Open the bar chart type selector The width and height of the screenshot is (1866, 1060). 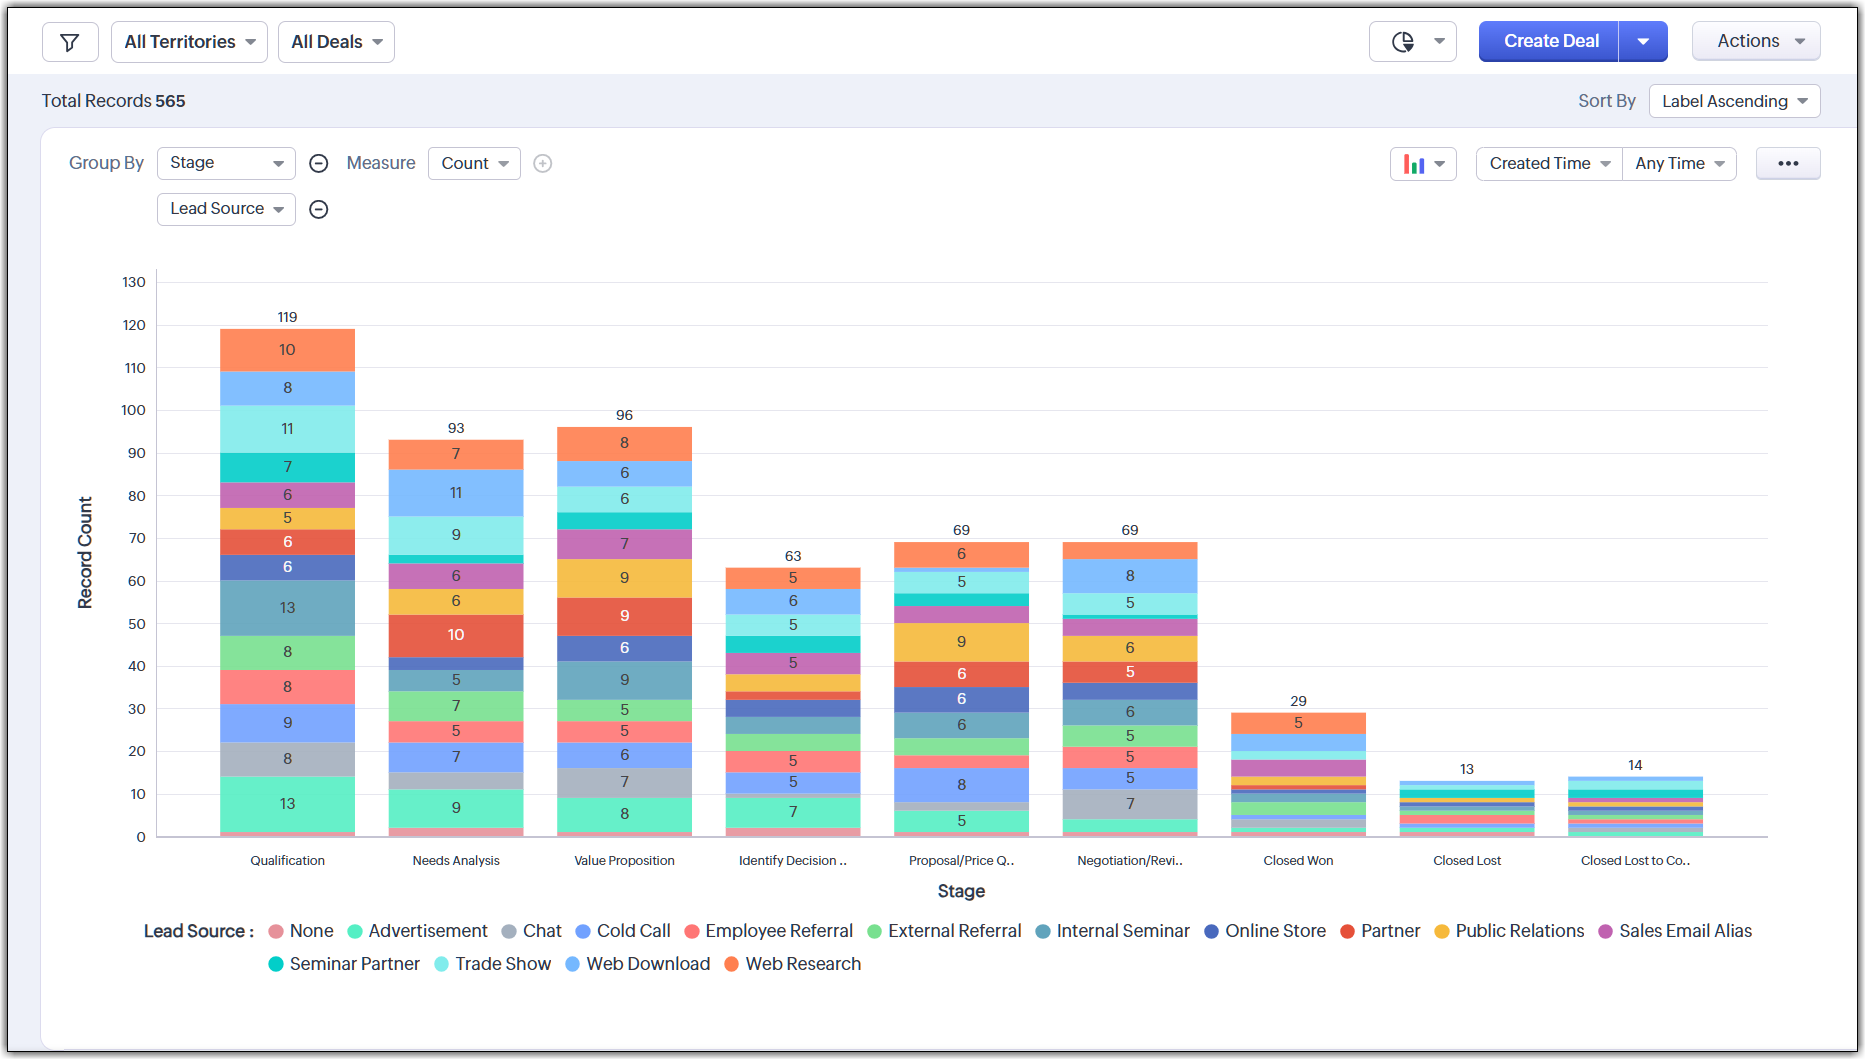1422,164
